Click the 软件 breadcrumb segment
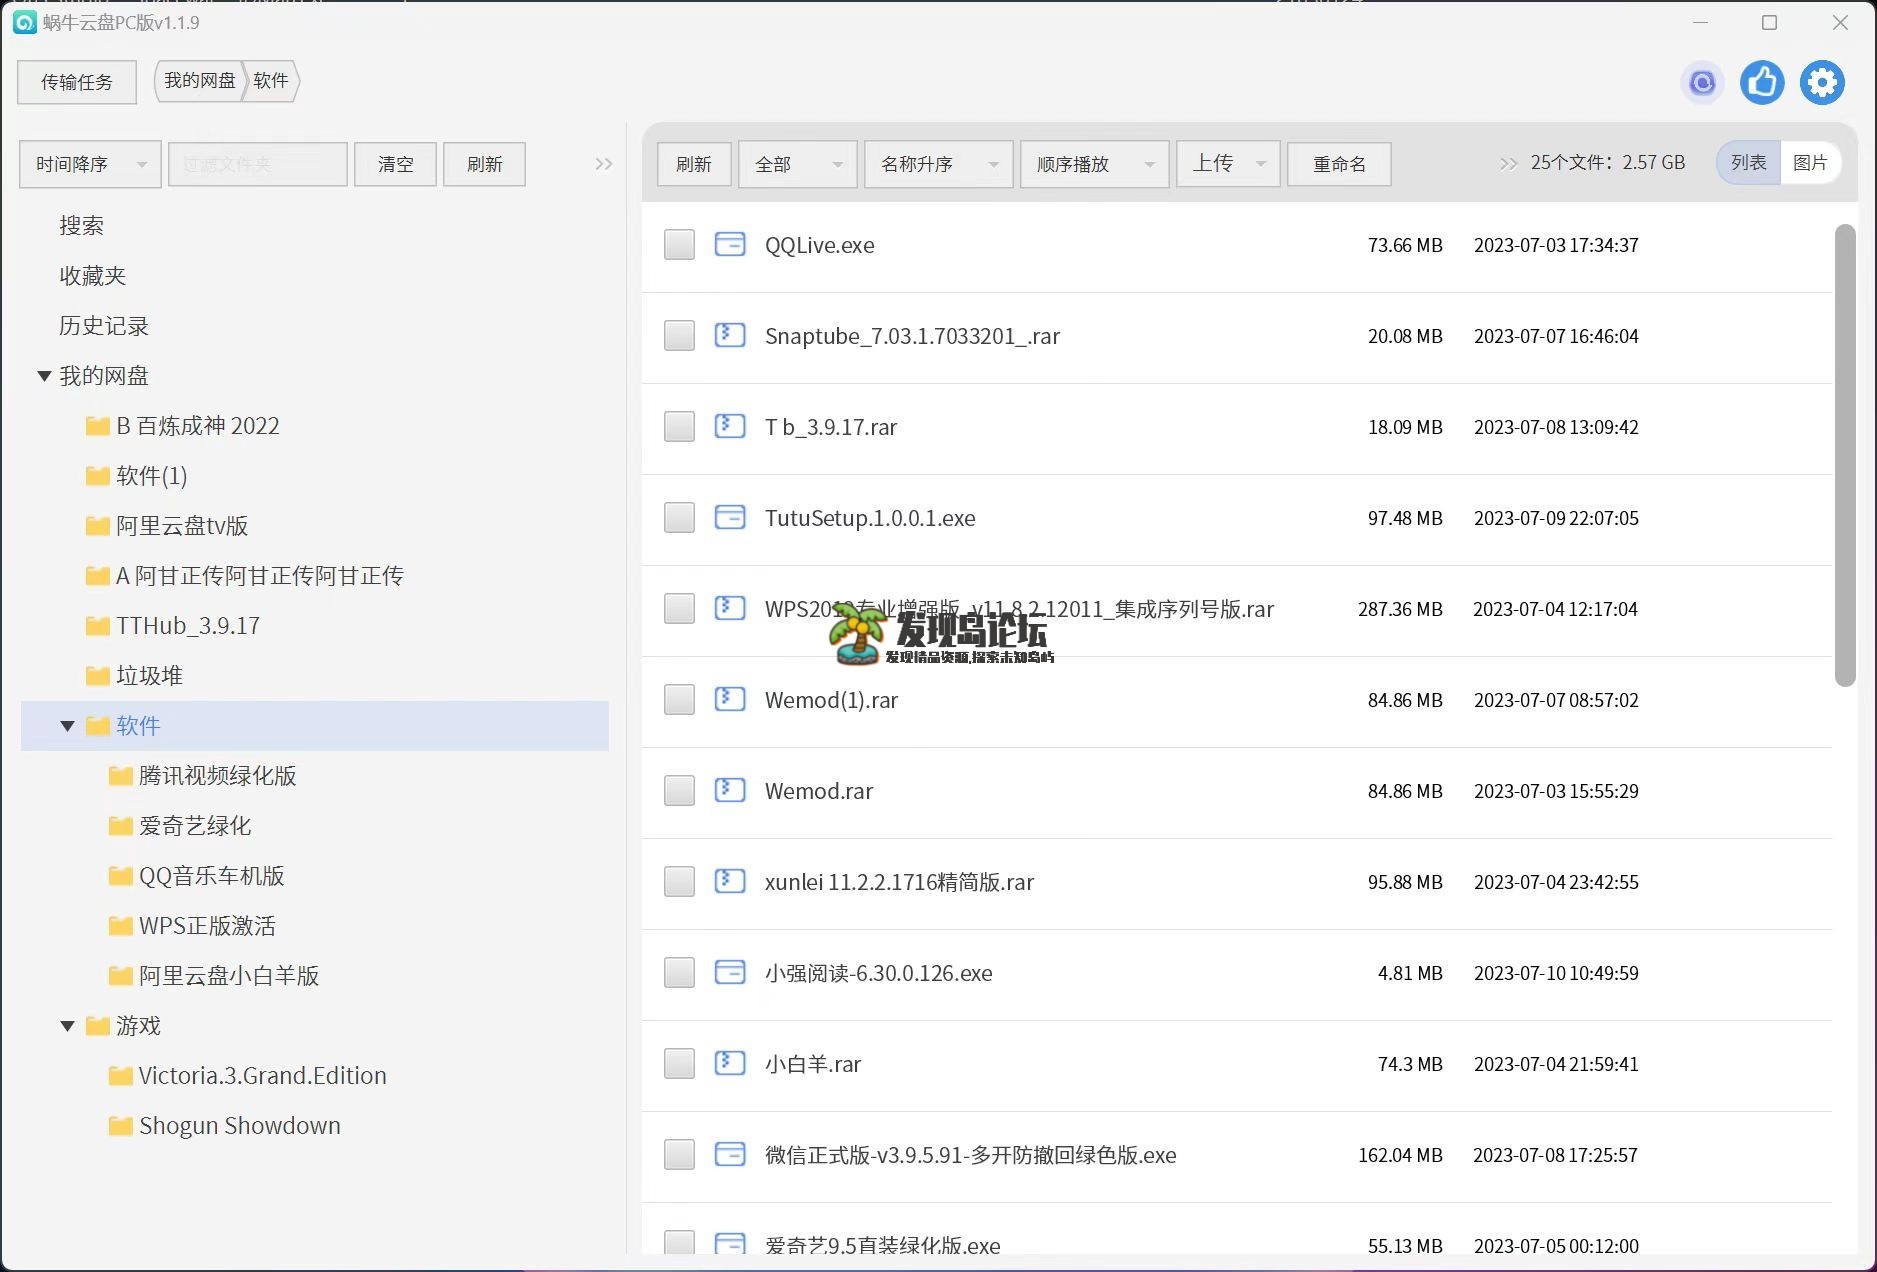This screenshot has width=1877, height=1272. pyautogui.click(x=271, y=81)
